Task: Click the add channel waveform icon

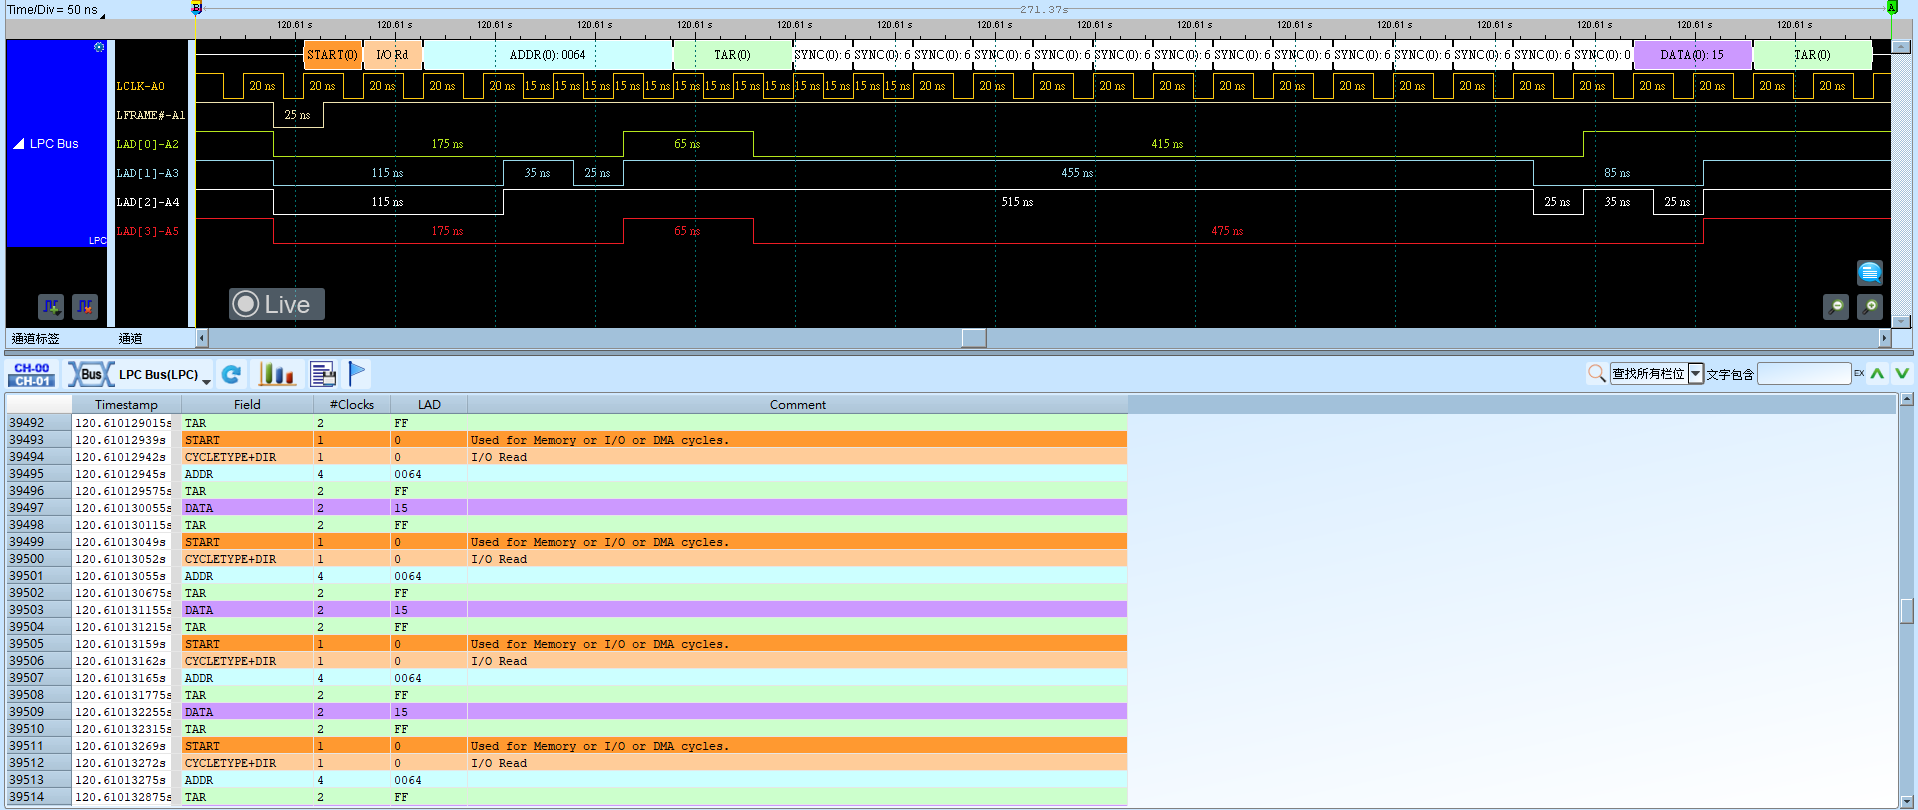Action: coord(51,306)
